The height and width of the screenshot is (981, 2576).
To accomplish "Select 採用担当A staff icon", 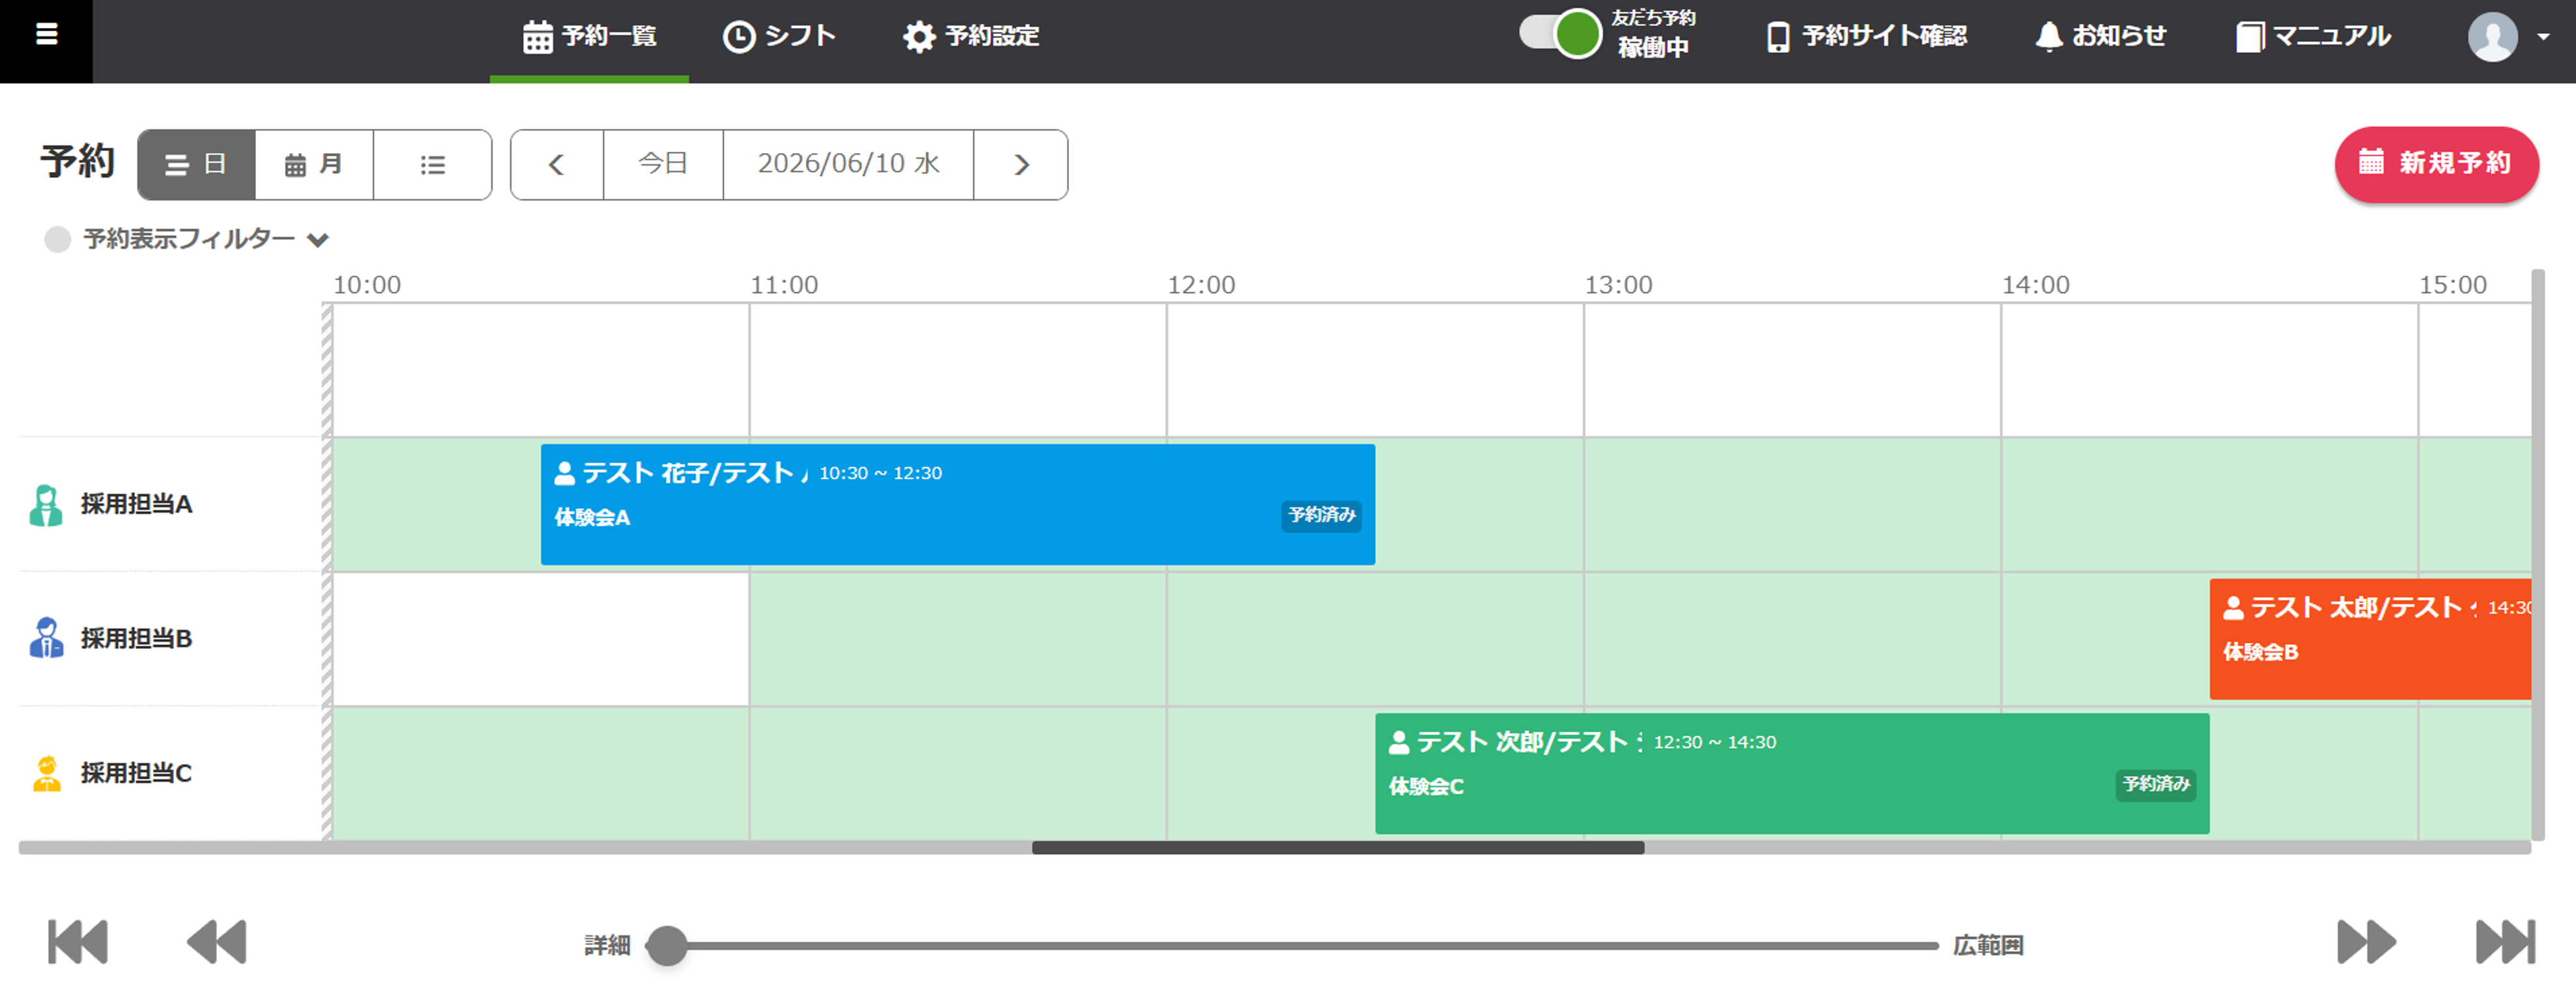I will [46, 505].
